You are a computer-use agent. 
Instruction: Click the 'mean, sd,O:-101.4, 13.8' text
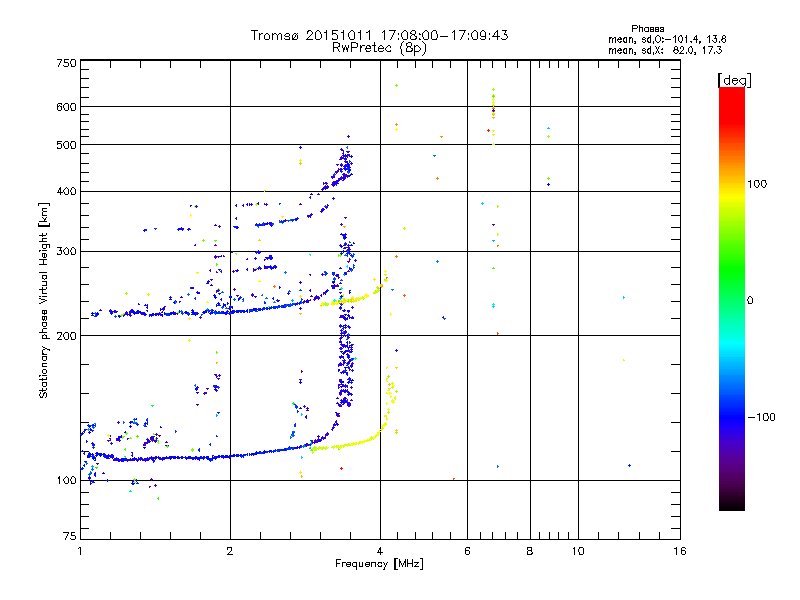click(x=667, y=39)
